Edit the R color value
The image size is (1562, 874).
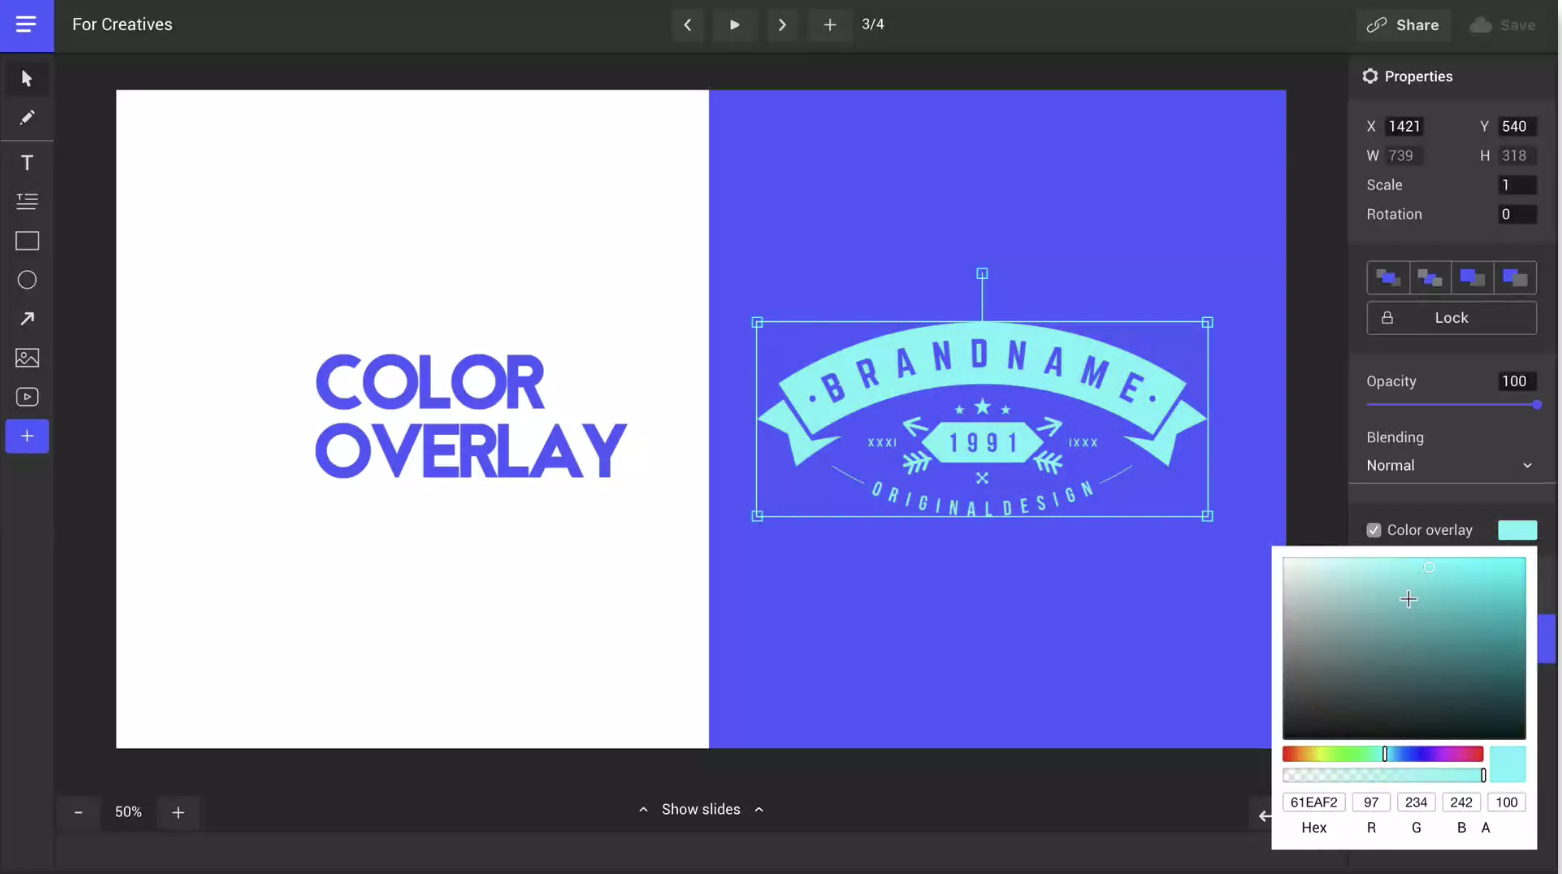[x=1371, y=802]
